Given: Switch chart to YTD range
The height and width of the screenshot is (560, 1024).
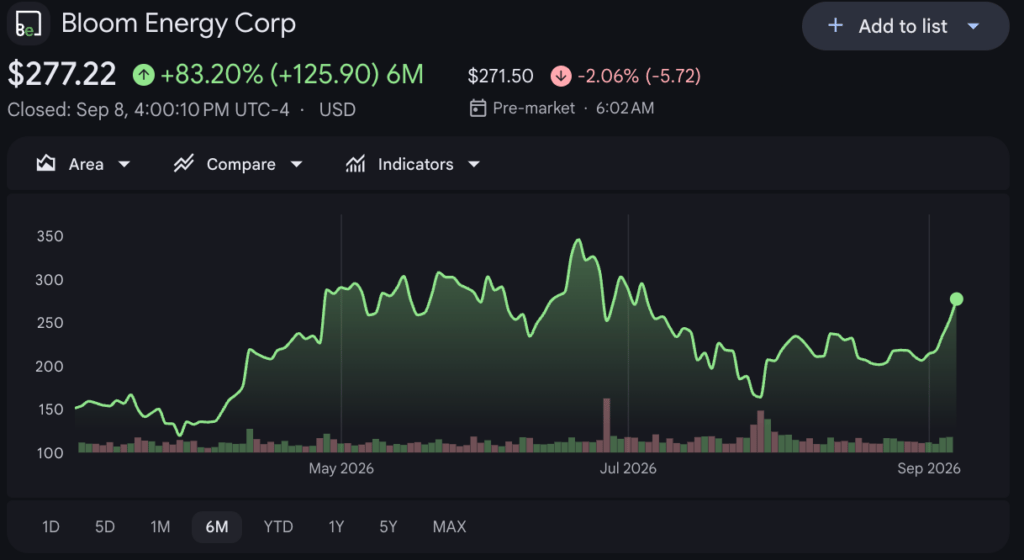Looking at the screenshot, I should click(x=278, y=527).
